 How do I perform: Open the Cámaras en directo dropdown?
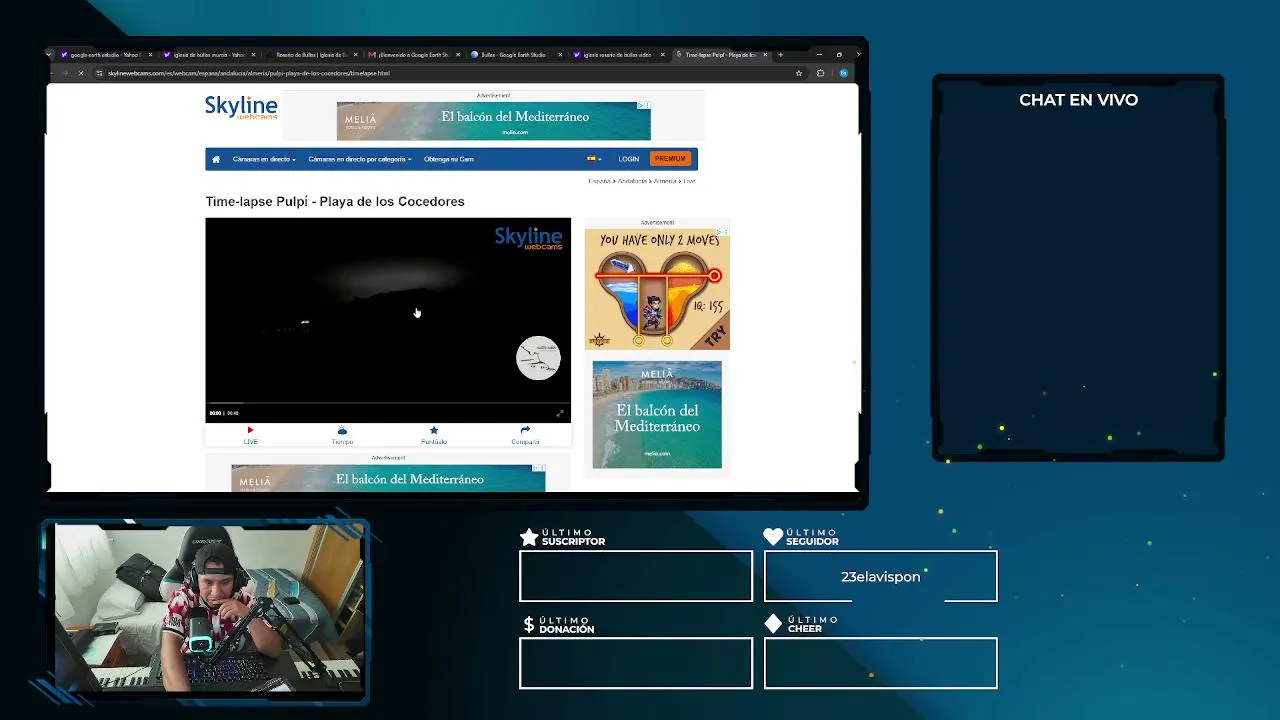(x=264, y=159)
